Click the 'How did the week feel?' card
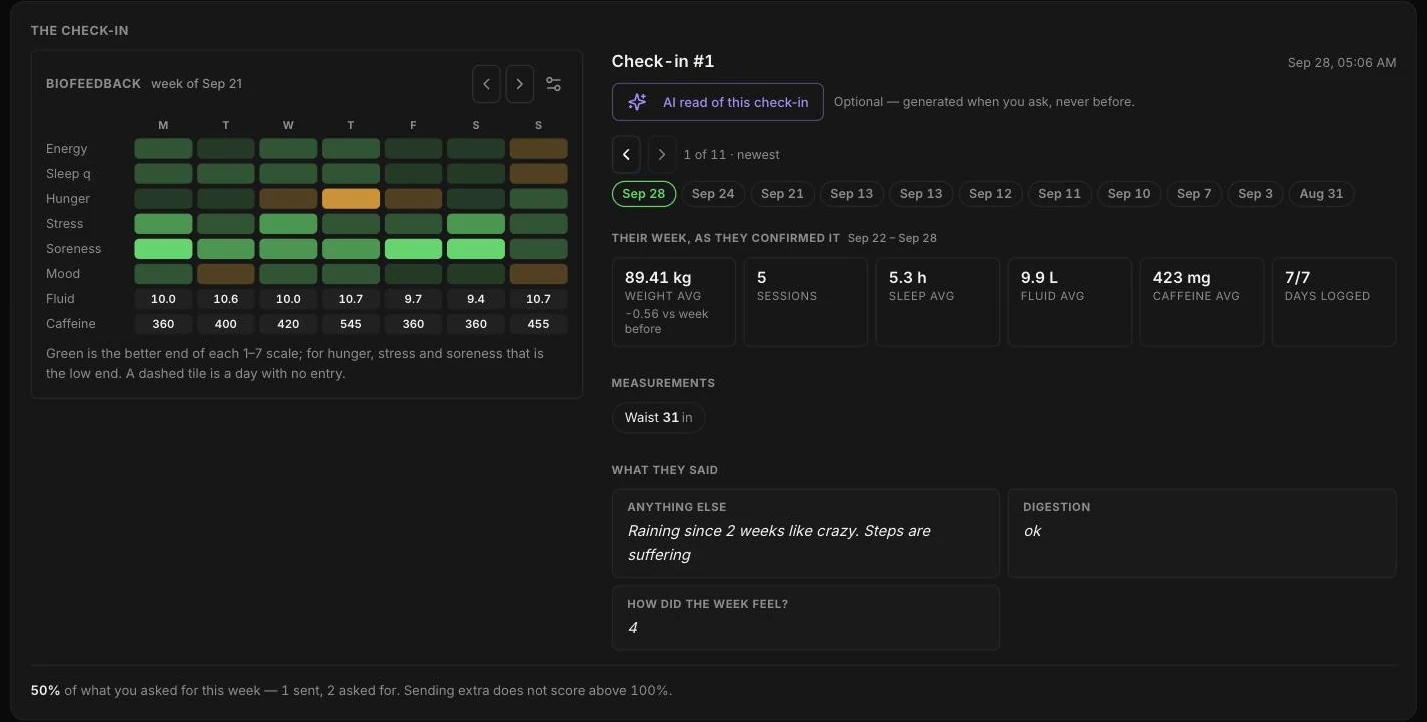 pos(806,618)
